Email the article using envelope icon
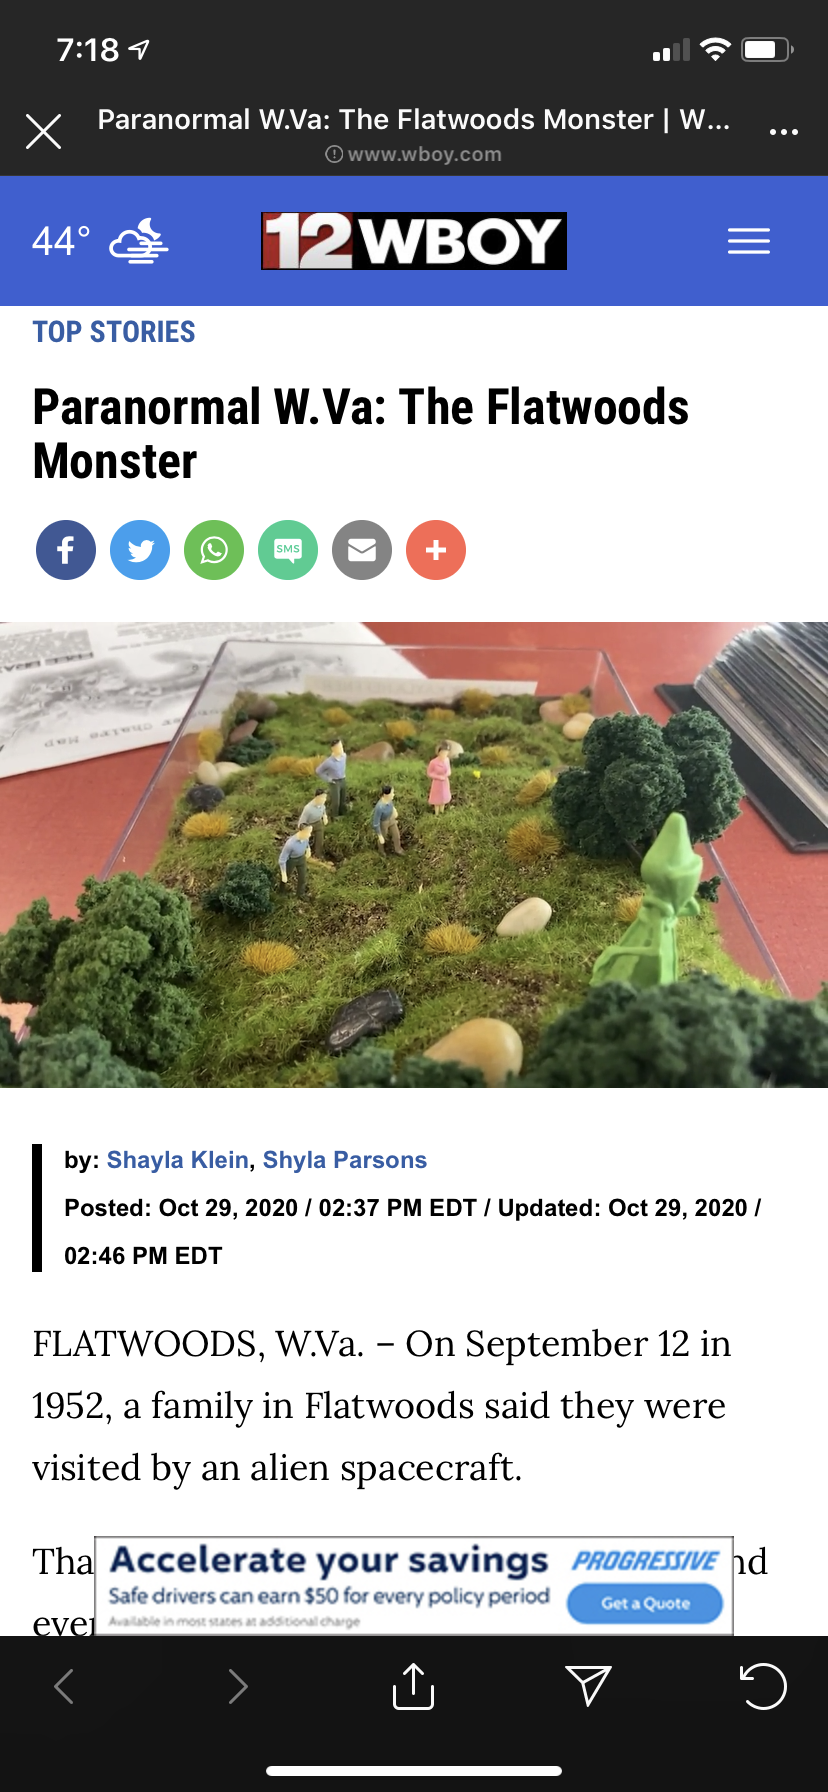Image resolution: width=828 pixels, height=1792 pixels. coord(362,550)
